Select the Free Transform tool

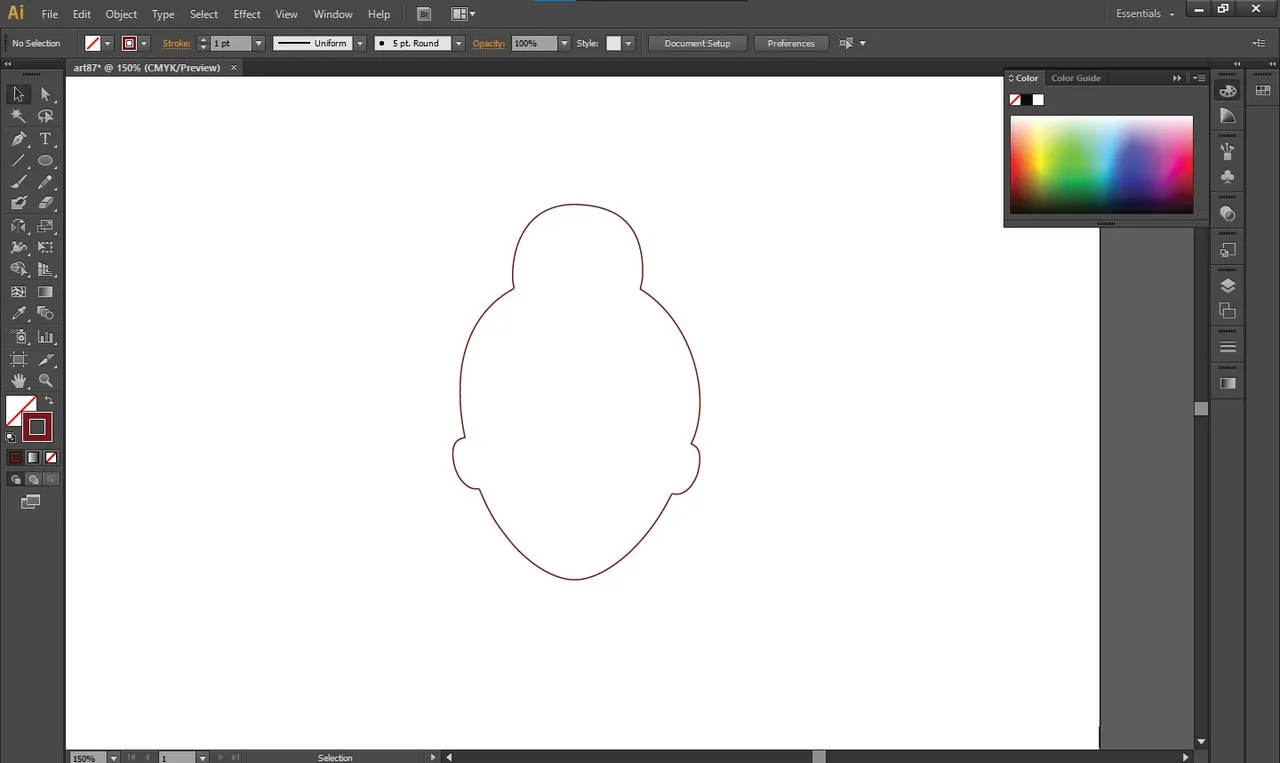45,247
